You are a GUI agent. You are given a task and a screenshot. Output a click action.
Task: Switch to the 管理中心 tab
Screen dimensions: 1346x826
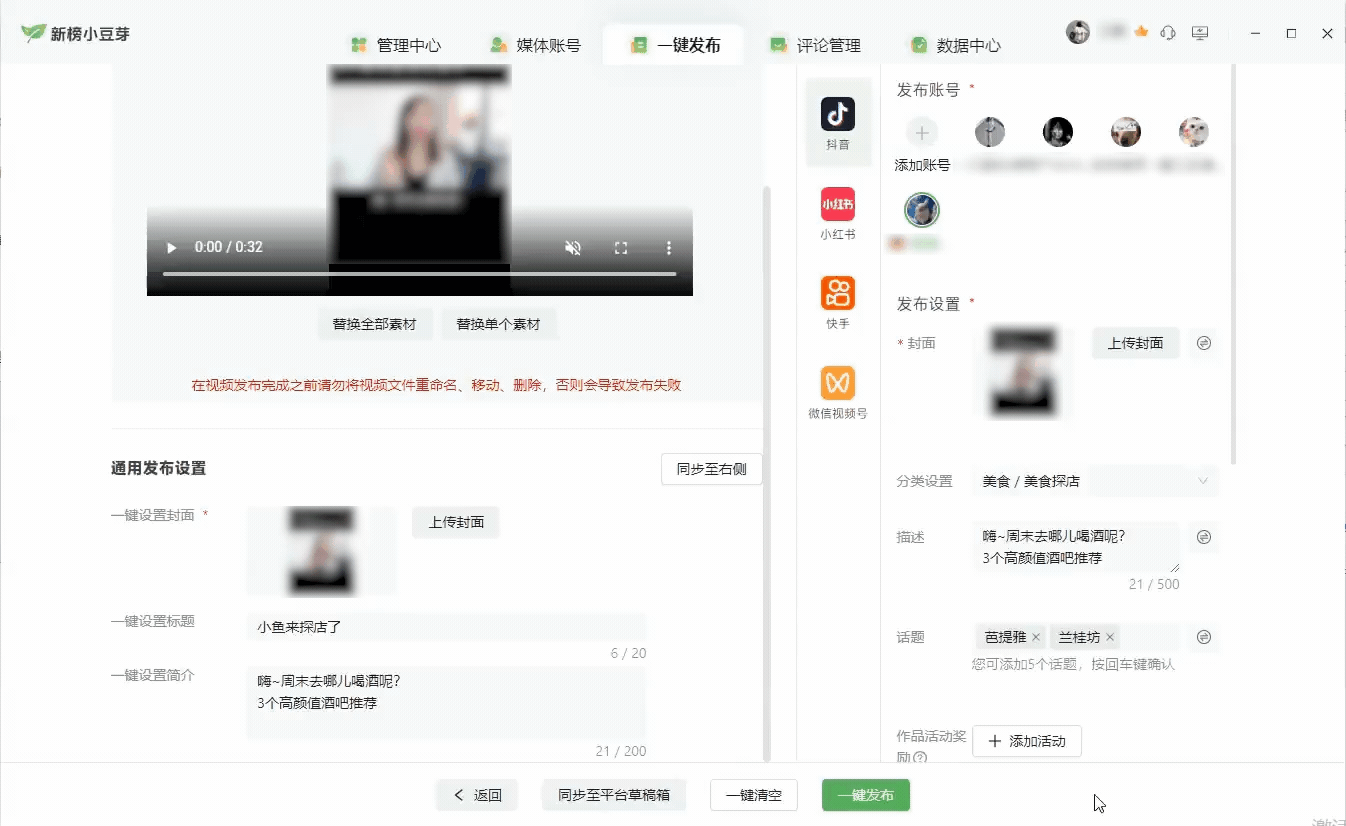coord(395,45)
